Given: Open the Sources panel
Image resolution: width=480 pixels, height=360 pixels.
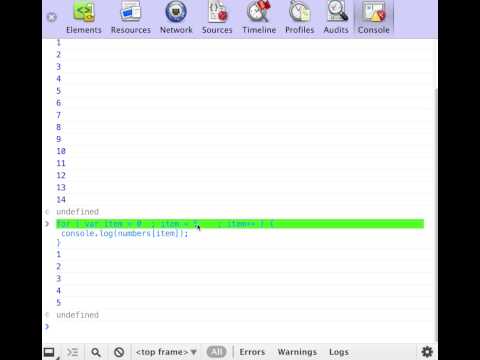Looking at the screenshot, I should pos(217,18).
